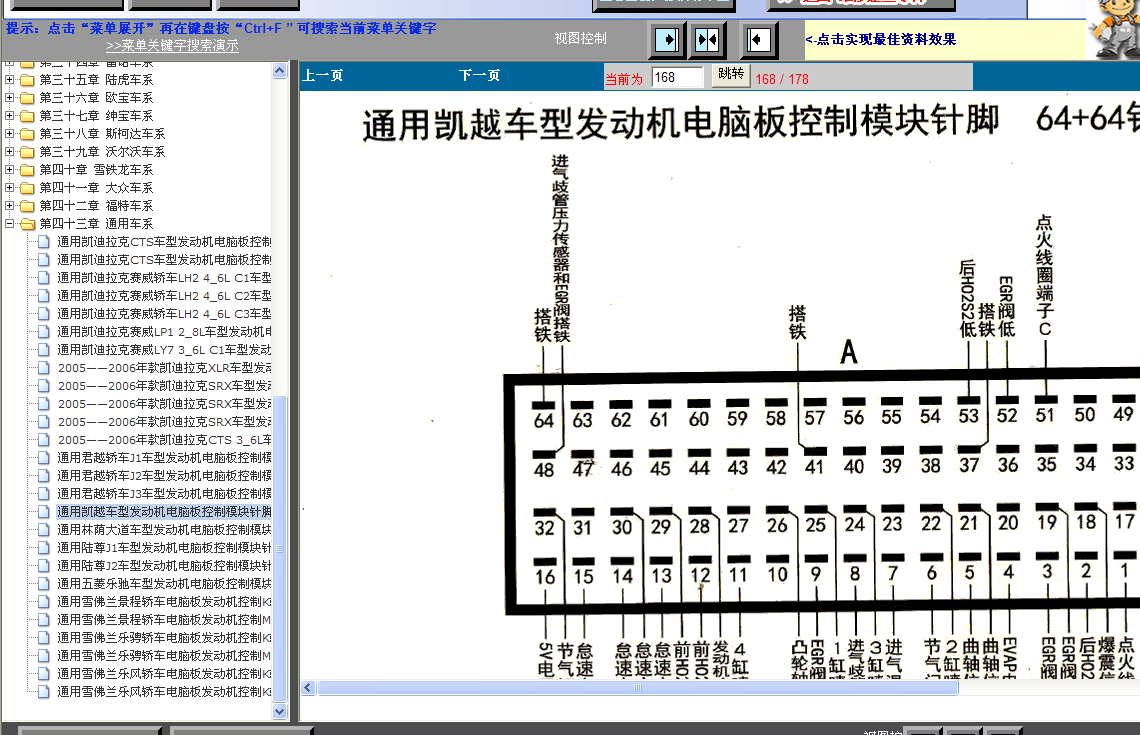Screen dimensions: 1140x735
Task: Select 第四十二章 福特车系 chapter label
Action: point(96,206)
